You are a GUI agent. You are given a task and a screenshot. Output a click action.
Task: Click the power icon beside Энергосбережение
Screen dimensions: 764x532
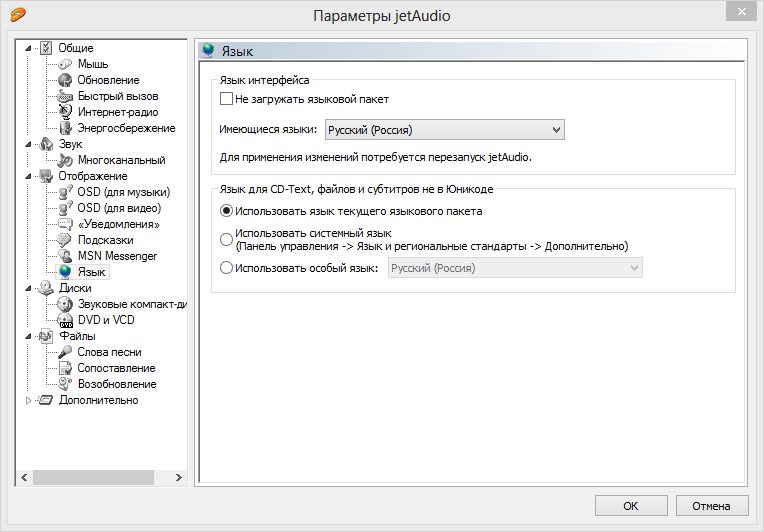coord(65,128)
